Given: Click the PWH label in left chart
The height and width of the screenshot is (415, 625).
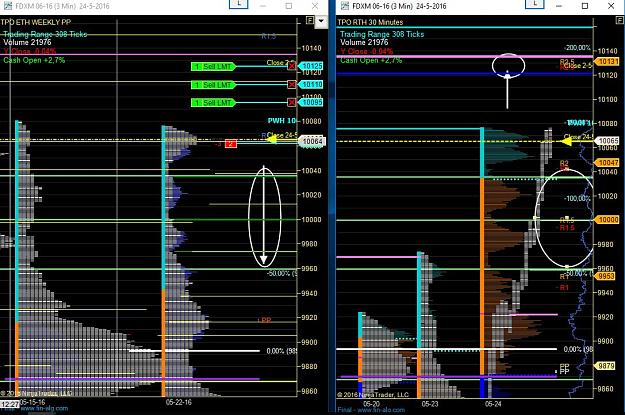Looking at the screenshot, I should tap(282, 120).
